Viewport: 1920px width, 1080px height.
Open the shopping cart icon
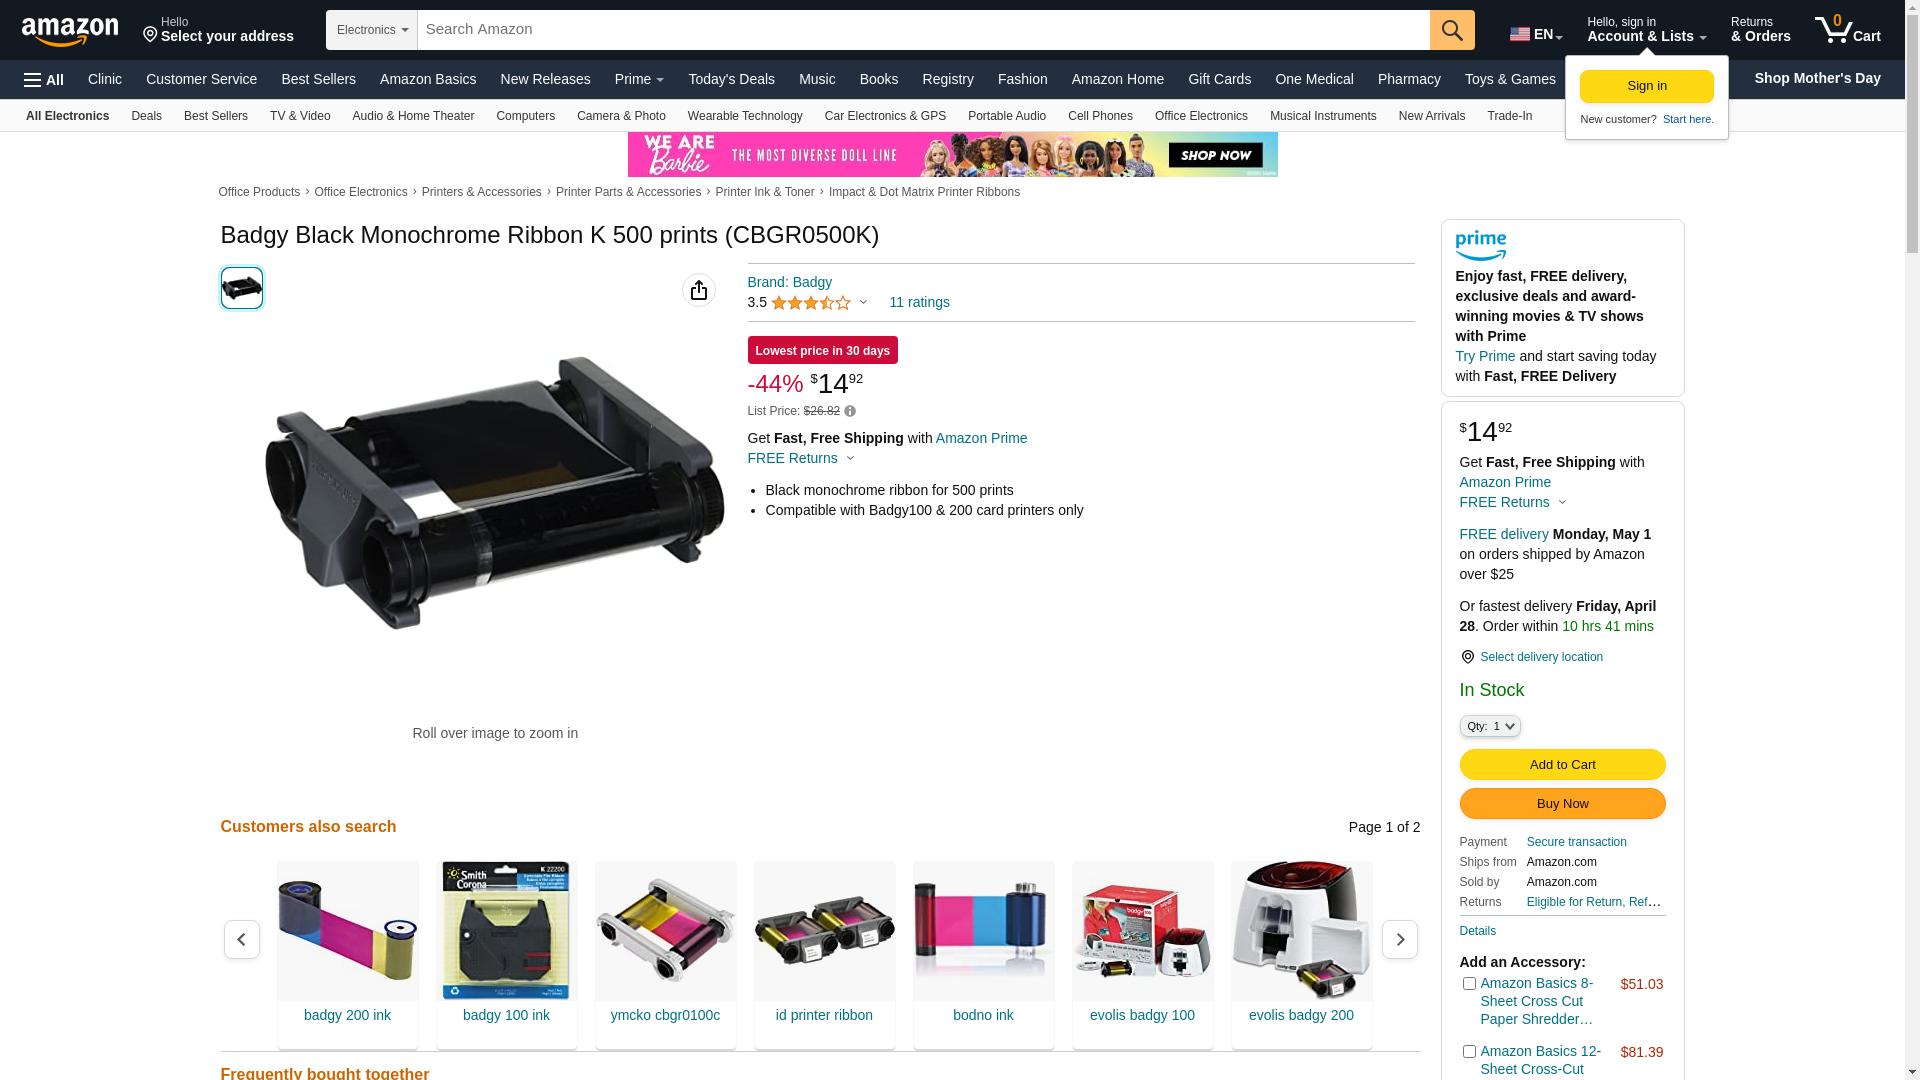(x=1848, y=30)
